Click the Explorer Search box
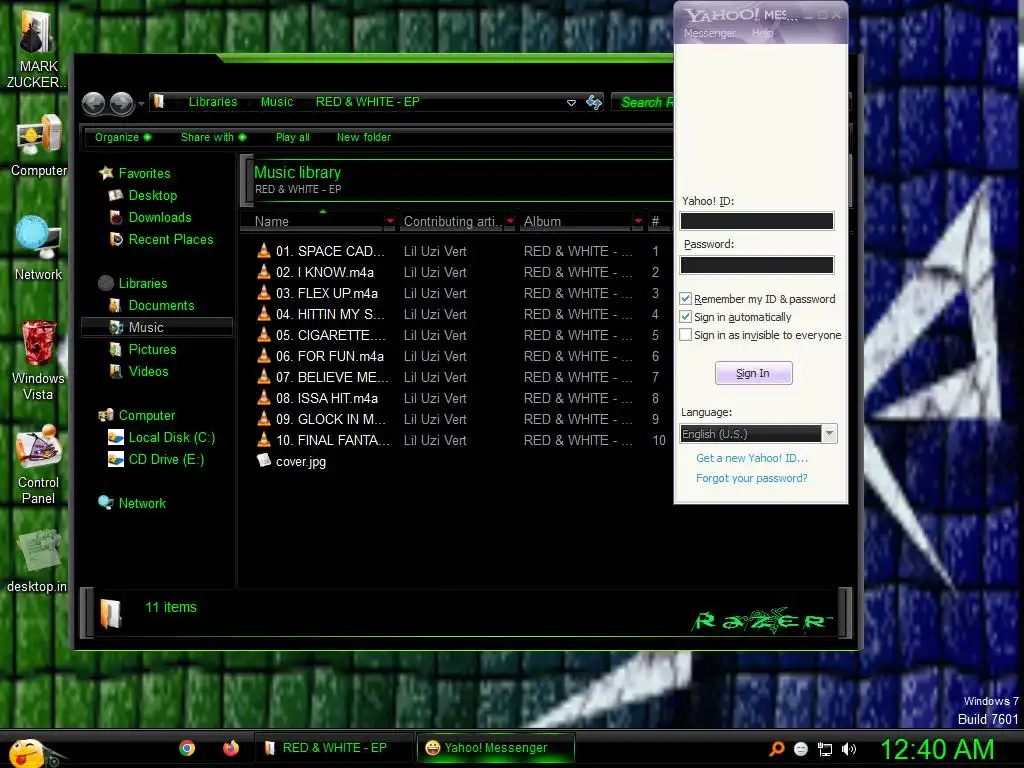The width and height of the screenshot is (1024, 768). click(x=643, y=102)
